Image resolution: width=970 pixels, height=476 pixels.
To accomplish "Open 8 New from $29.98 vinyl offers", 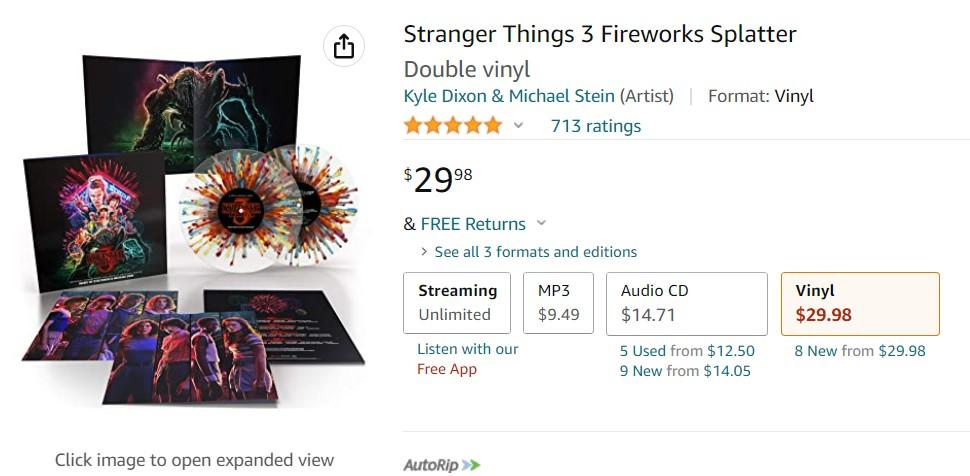I will tap(860, 351).
